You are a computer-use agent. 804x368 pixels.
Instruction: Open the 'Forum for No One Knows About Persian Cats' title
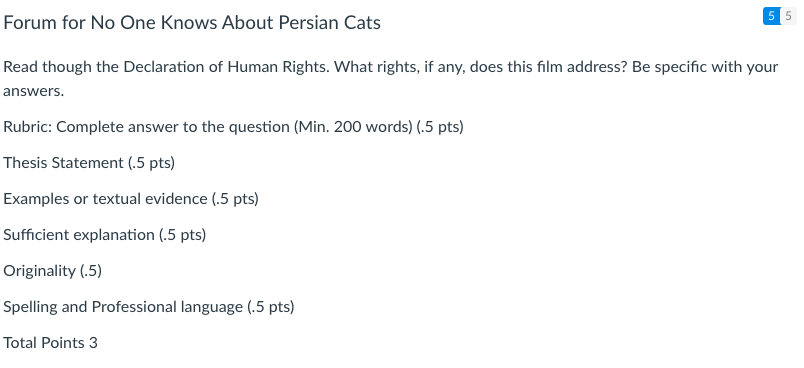(x=192, y=23)
